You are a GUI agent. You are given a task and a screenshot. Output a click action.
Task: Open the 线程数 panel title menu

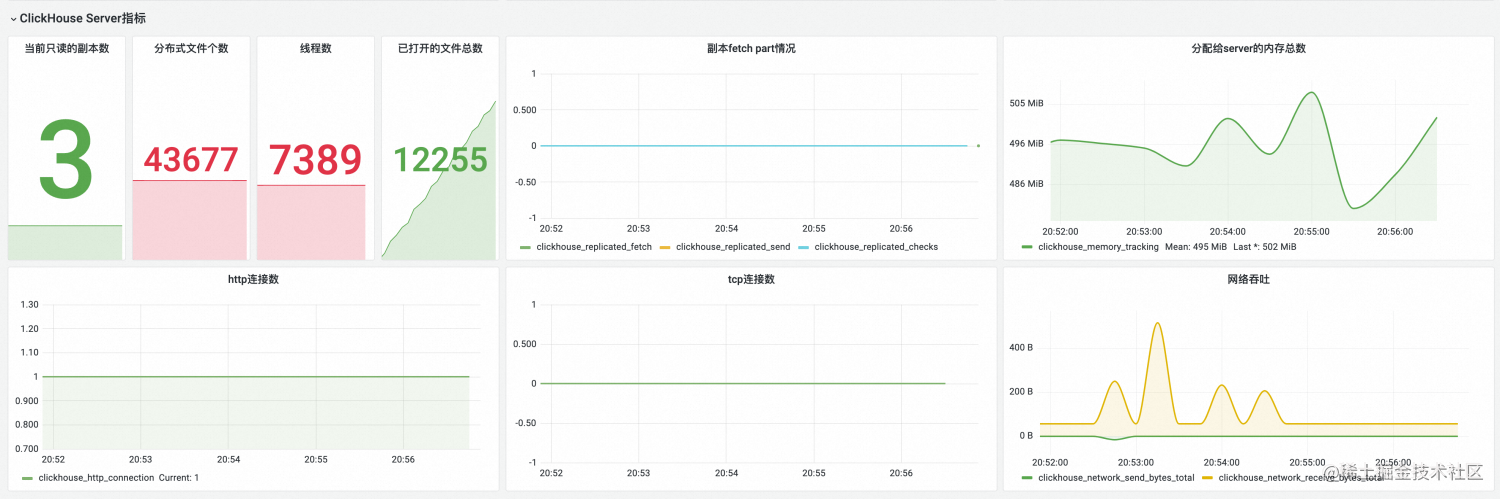point(316,48)
